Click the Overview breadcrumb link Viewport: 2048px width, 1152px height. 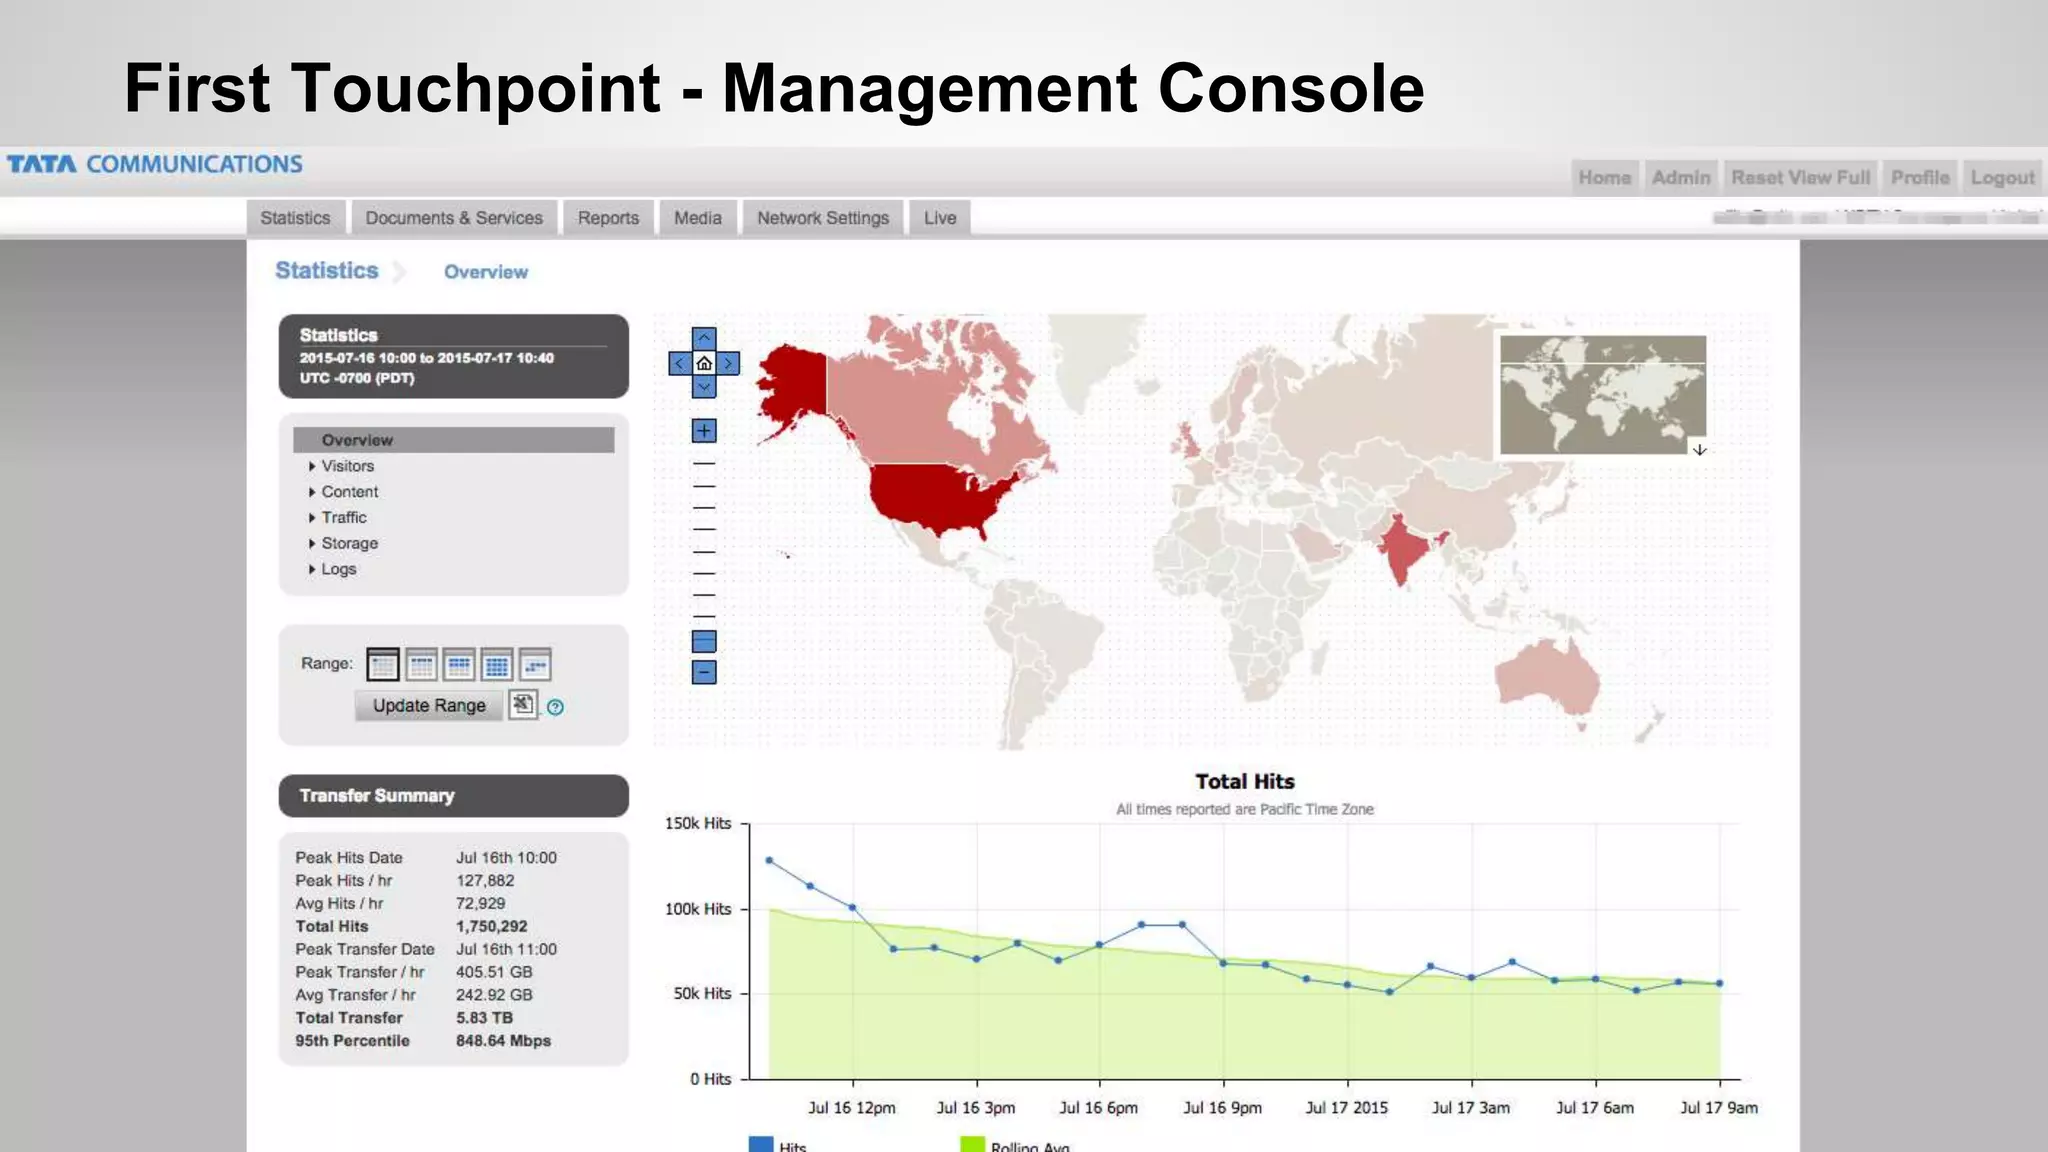point(486,272)
